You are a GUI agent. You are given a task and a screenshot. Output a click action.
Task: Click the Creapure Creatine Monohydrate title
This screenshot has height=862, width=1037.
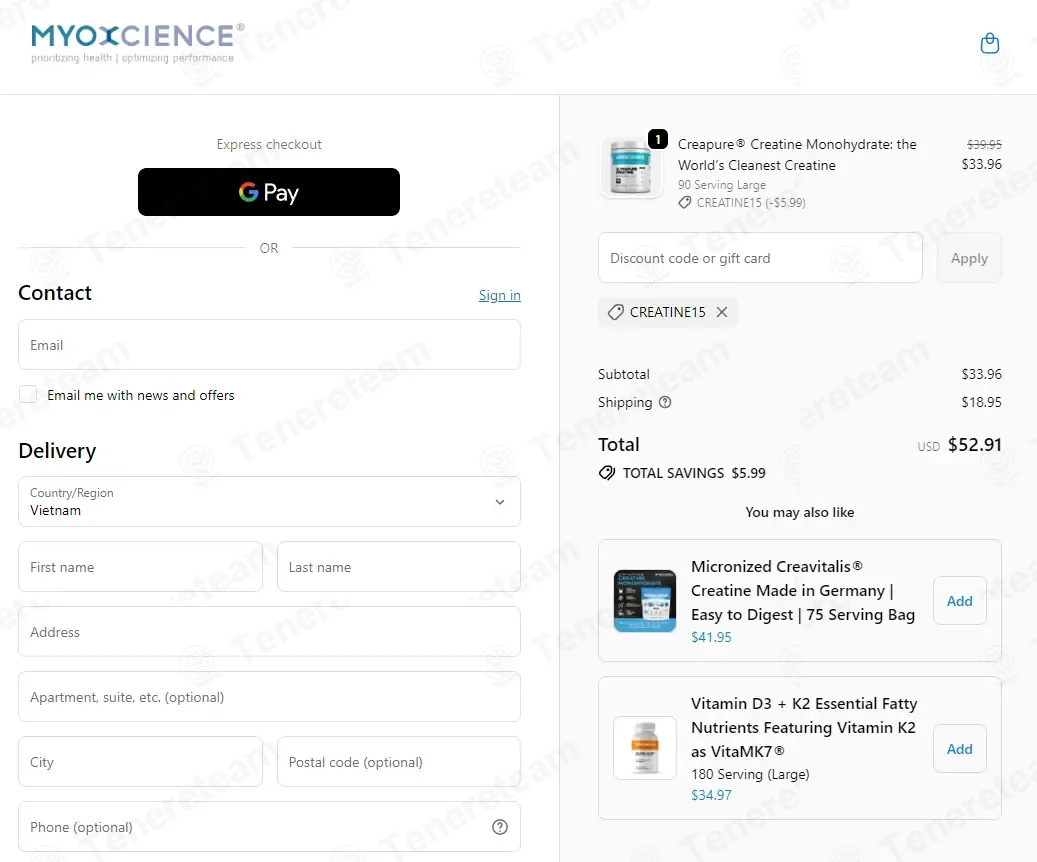[797, 154]
